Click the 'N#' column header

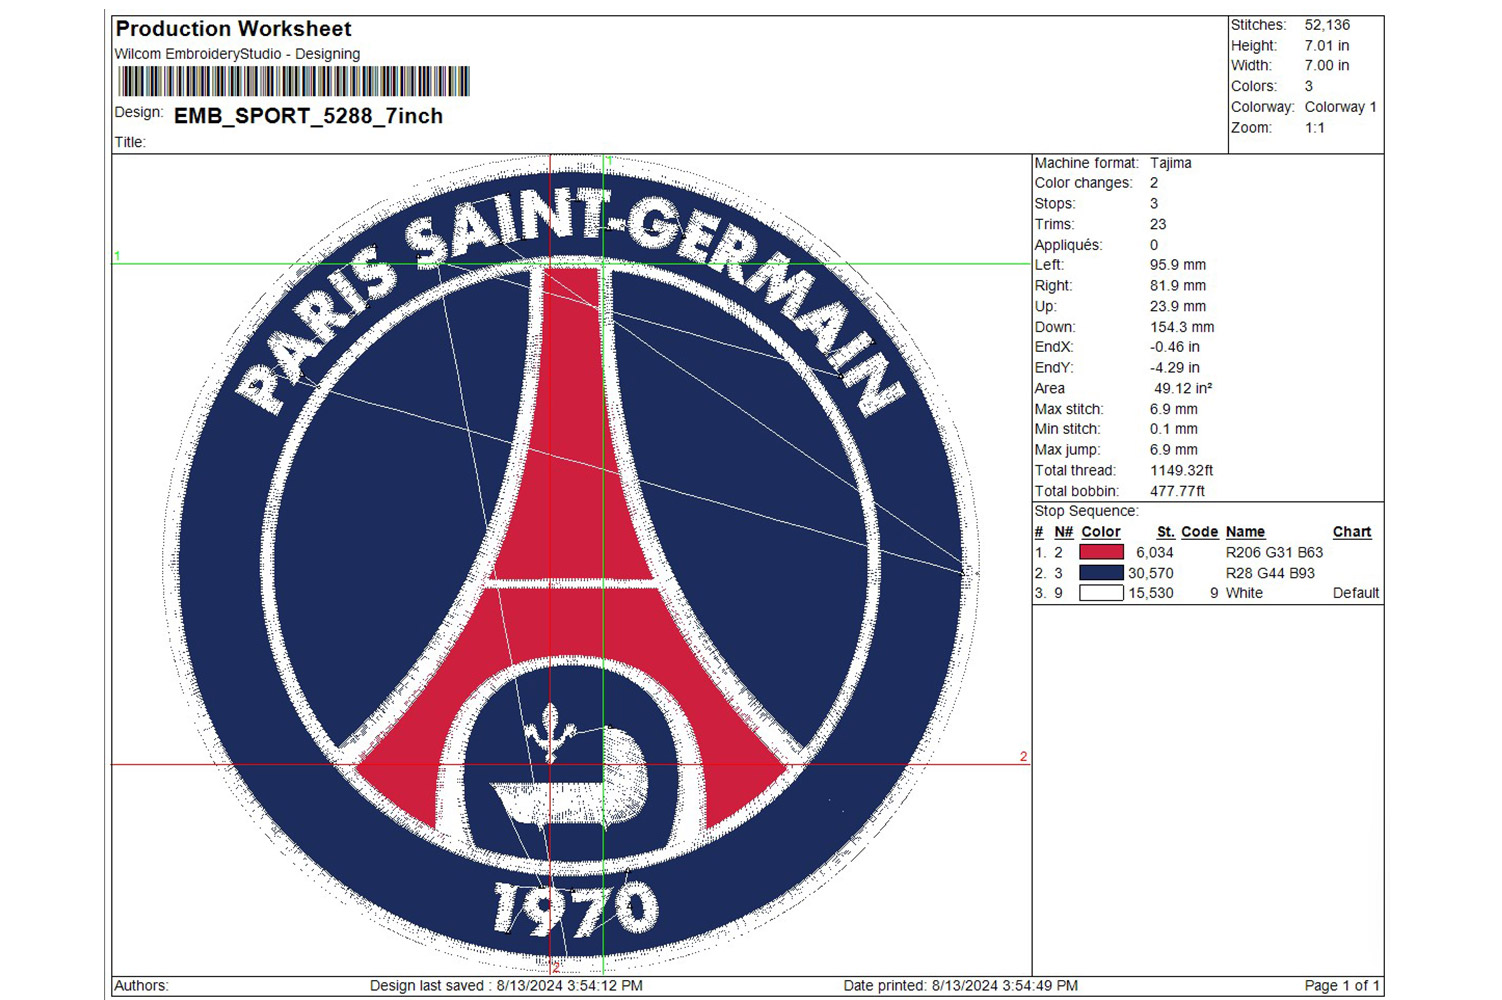point(1063,532)
